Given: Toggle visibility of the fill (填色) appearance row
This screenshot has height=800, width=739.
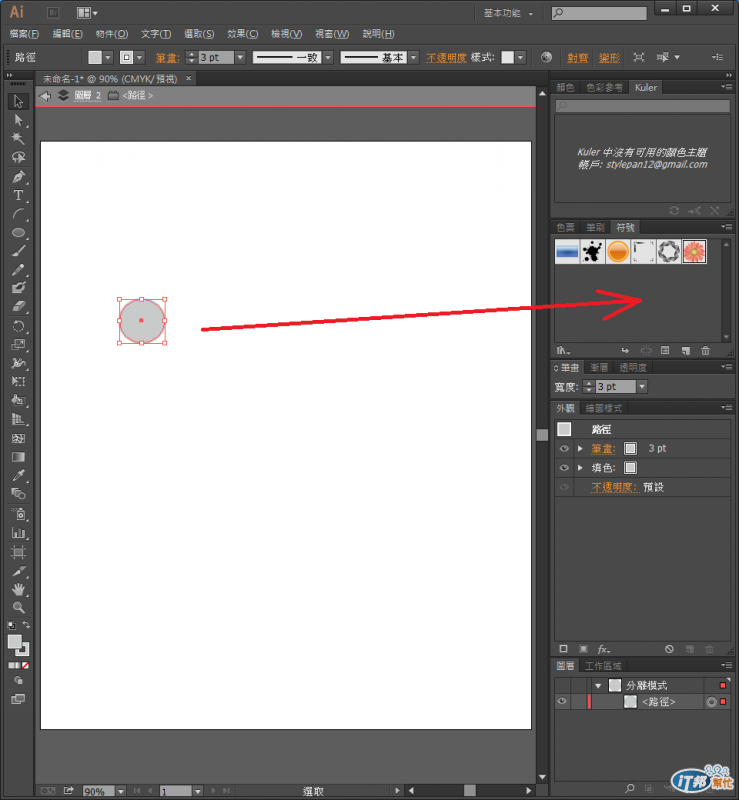Looking at the screenshot, I should [564, 468].
